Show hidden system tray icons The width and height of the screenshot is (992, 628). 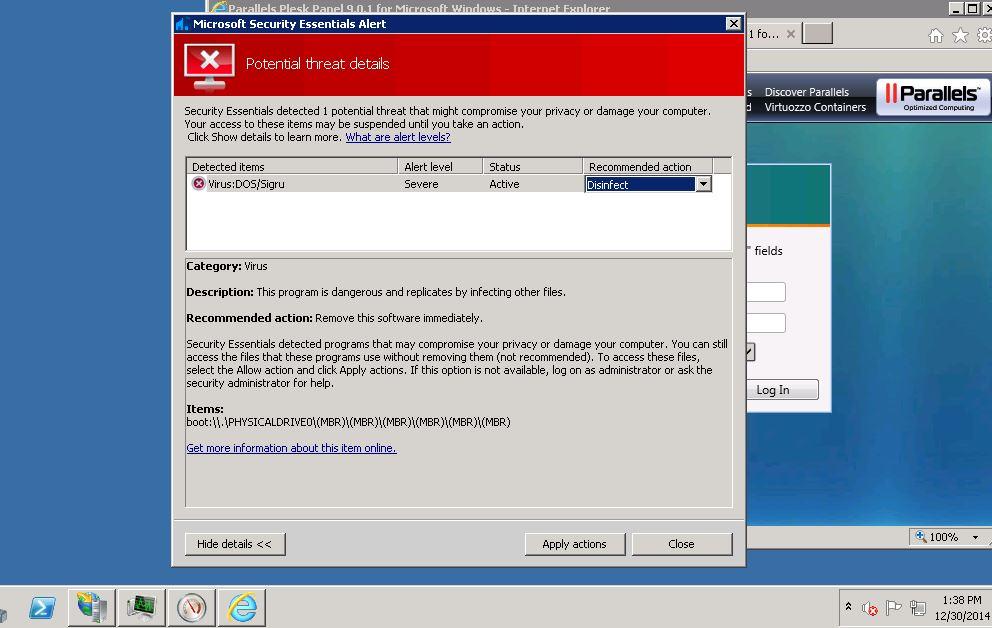tap(848, 607)
